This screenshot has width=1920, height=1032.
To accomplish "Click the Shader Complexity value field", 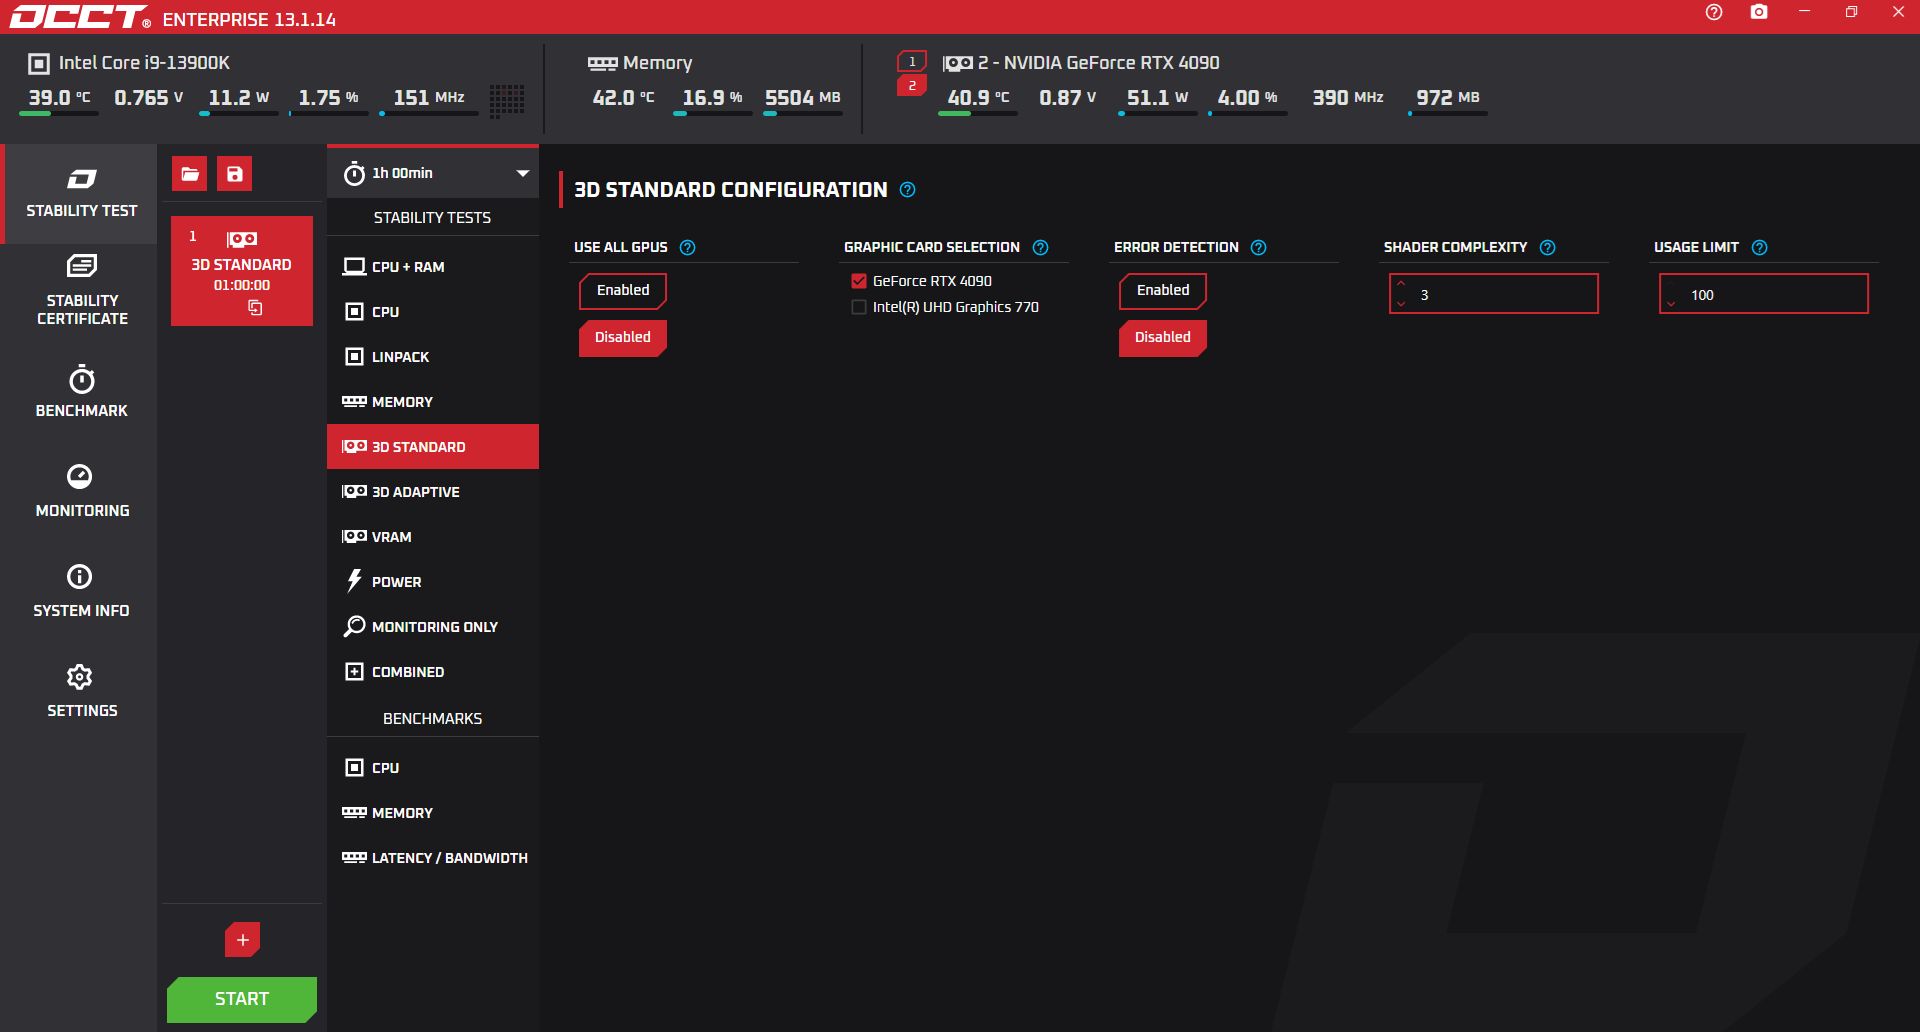I will [1494, 294].
